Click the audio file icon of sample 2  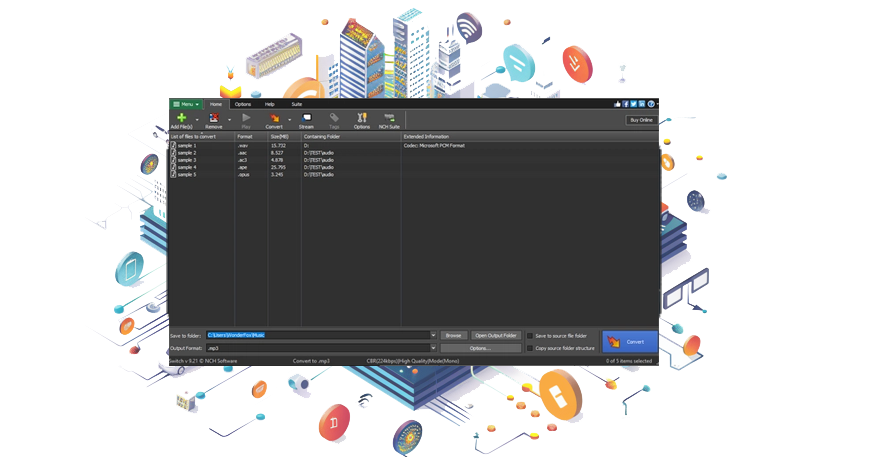pyautogui.click(x=173, y=153)
